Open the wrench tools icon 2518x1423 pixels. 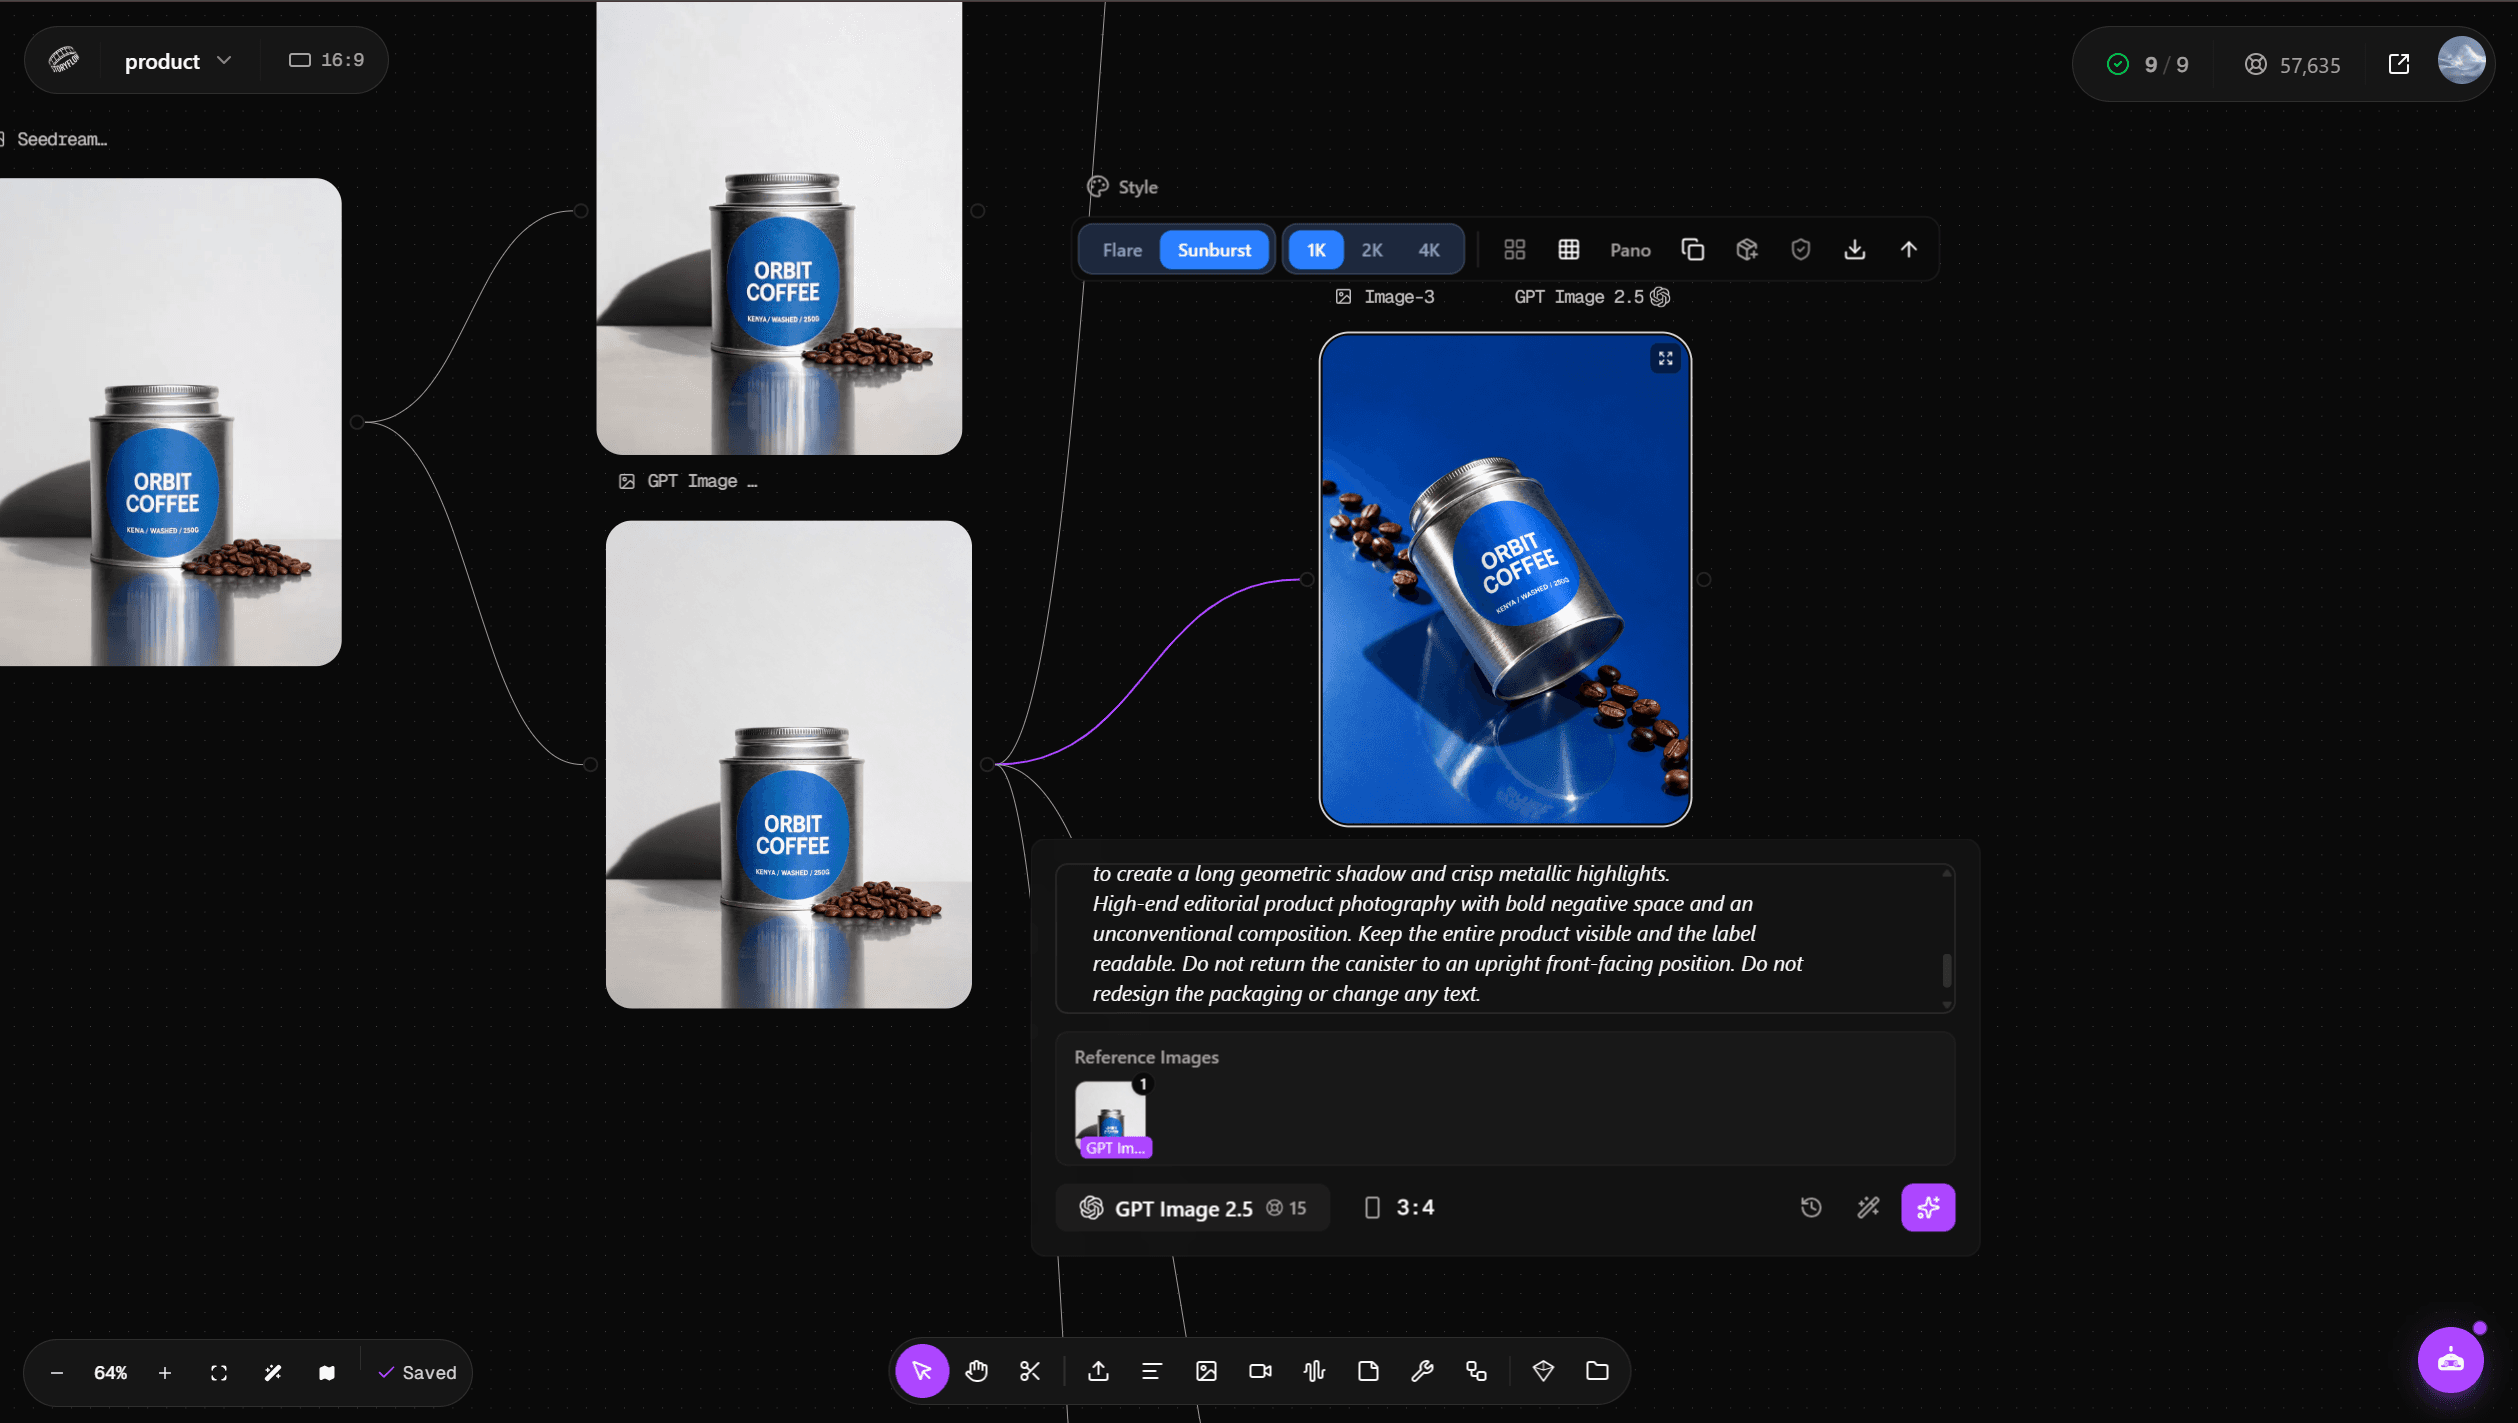pos(1422,1371)
